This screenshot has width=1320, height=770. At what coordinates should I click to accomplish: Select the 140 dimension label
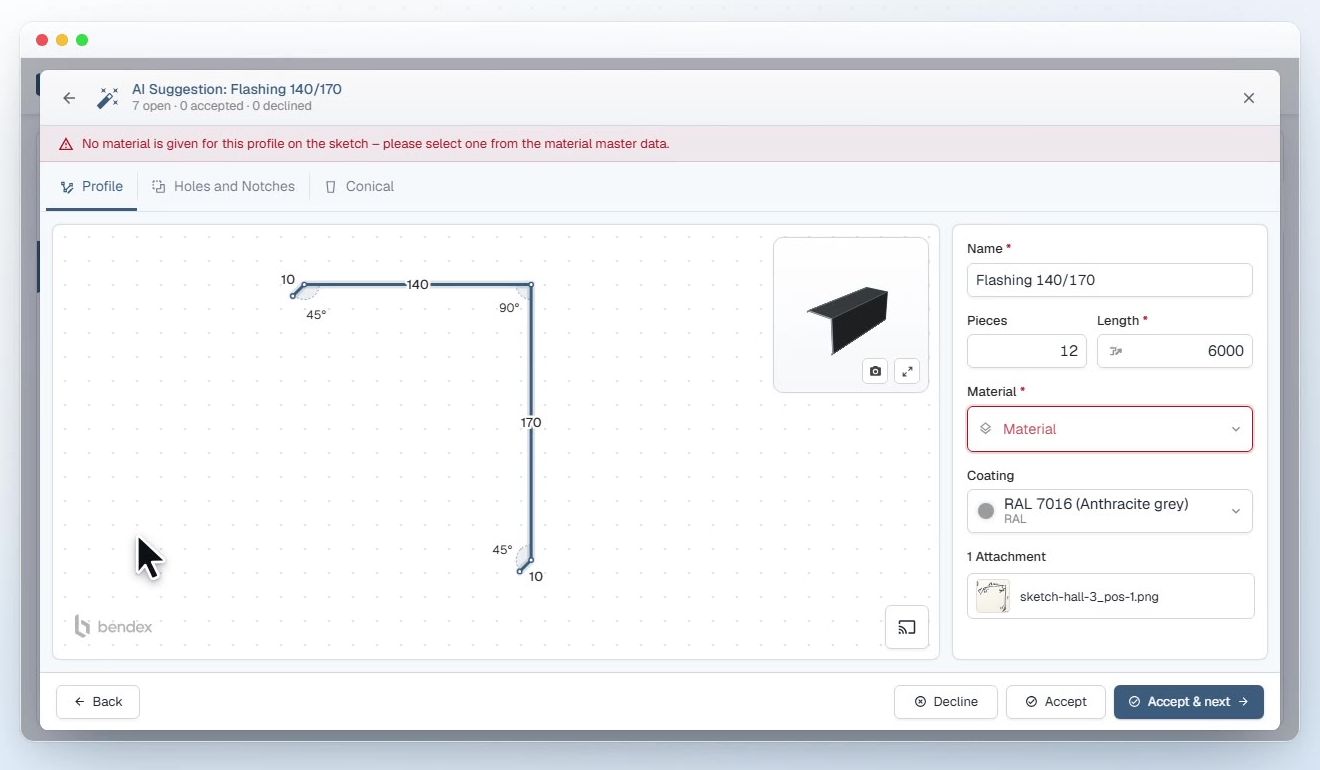point(417,285)
